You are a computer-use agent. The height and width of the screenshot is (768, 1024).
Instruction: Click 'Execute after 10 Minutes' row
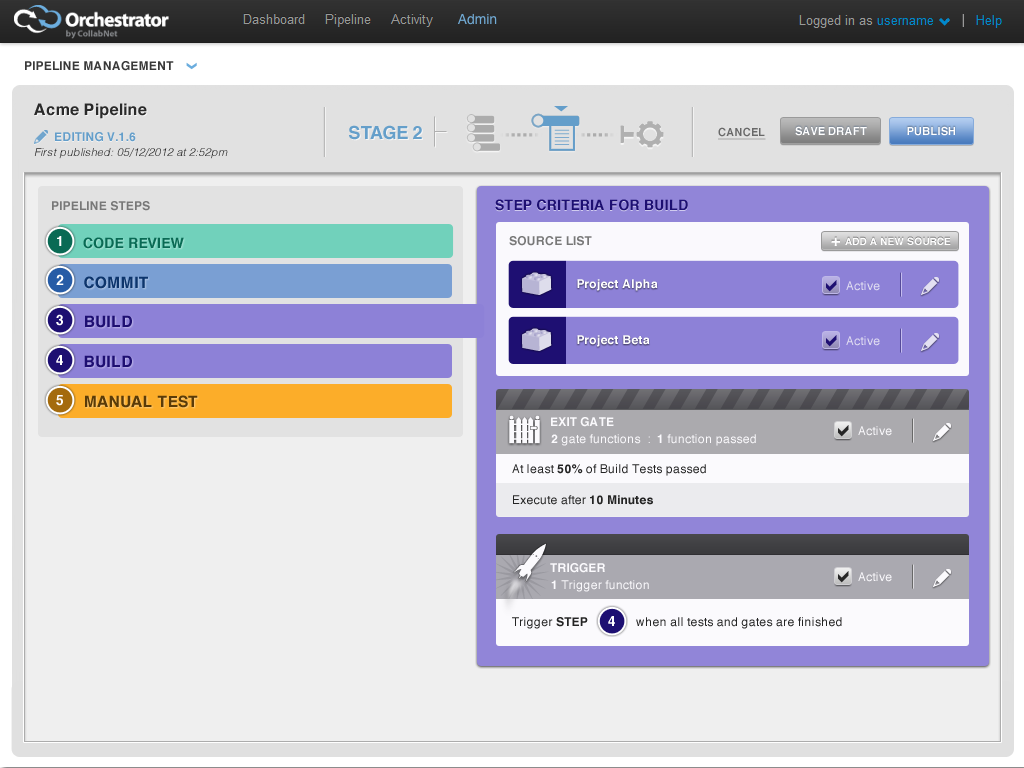pos(732,500)
